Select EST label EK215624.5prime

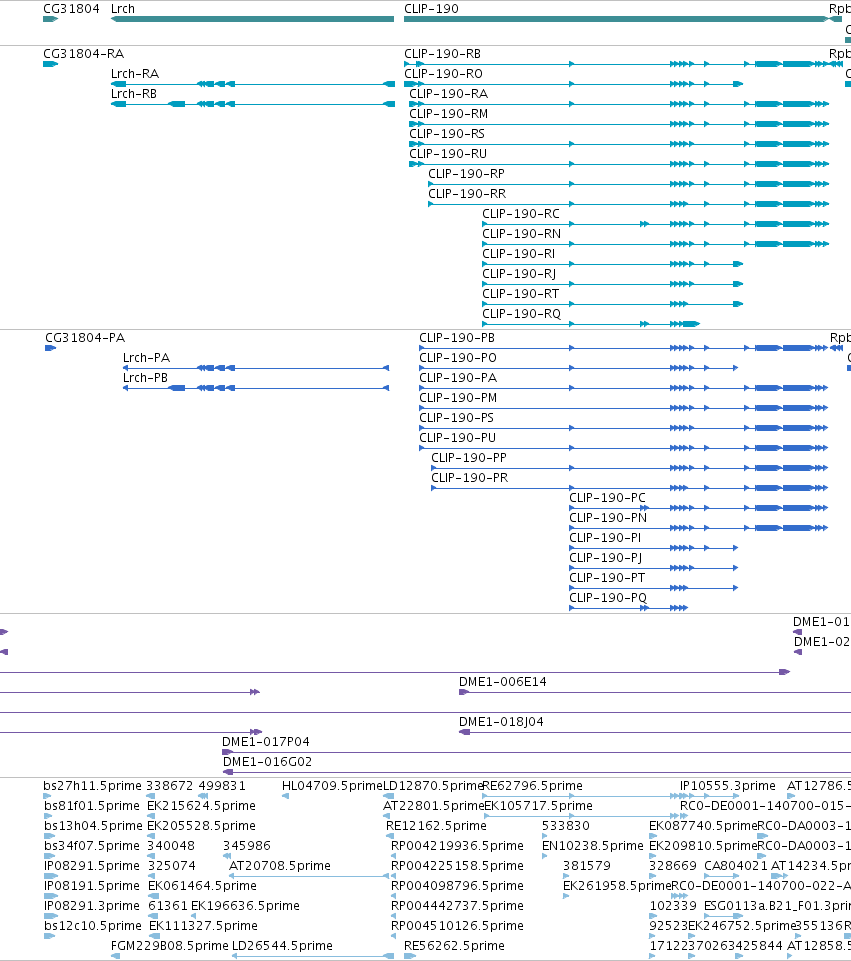tap(202, 806)
